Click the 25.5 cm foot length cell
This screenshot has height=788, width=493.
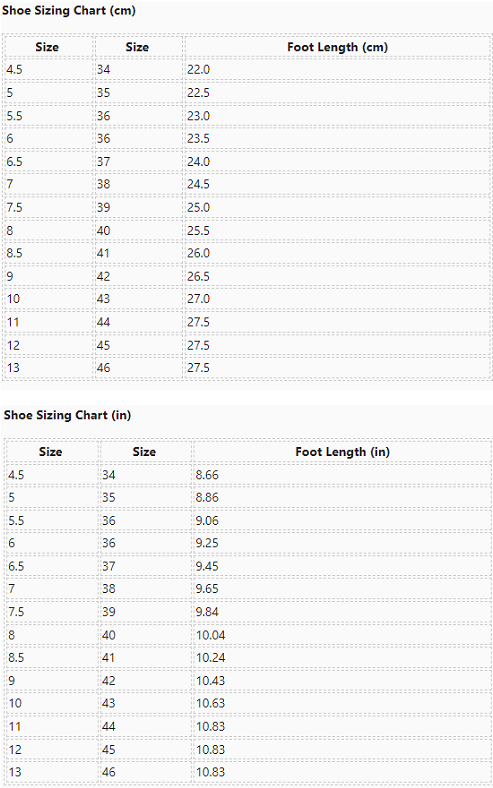click(x=338, y=231)
